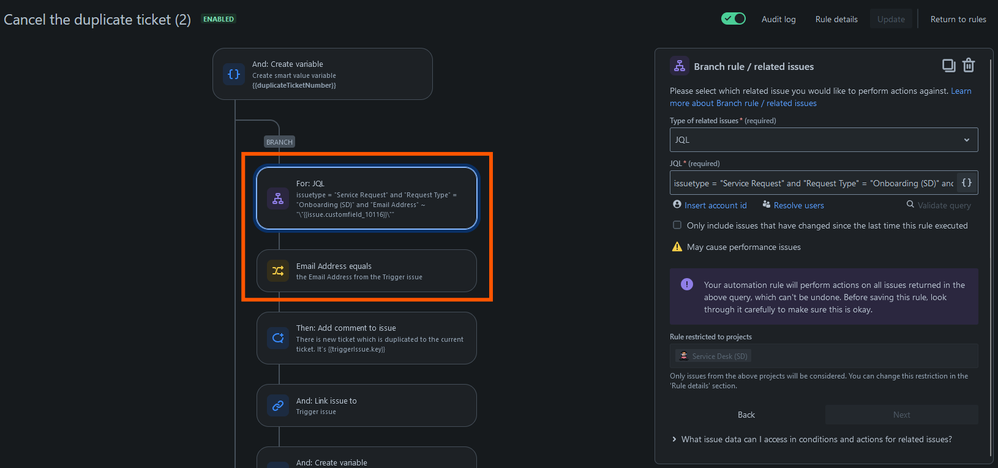This screenshot has height=468, width=998.
Task: Toggle the rule enabled switch off
Action: click(x=733, y=19)
